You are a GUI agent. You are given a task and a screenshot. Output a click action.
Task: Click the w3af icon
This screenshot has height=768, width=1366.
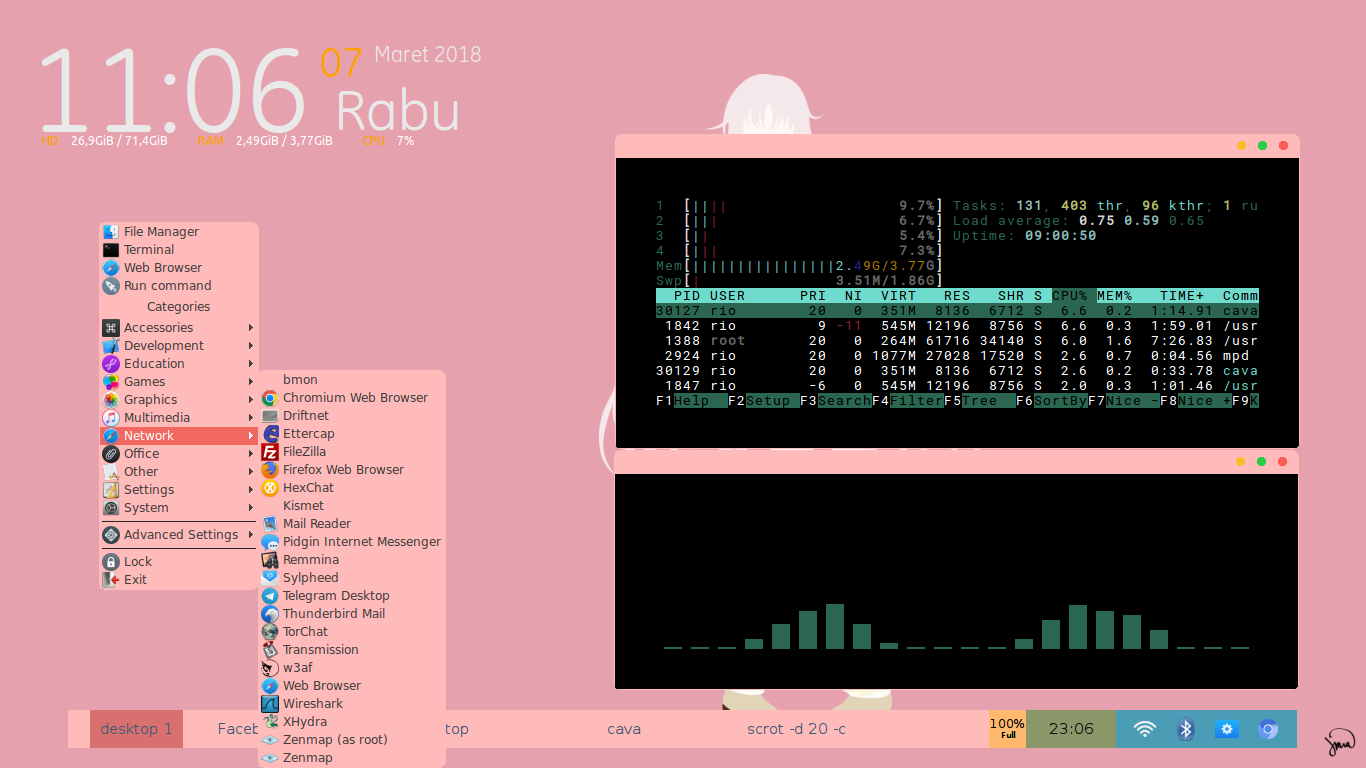click(x=270, y=668)
